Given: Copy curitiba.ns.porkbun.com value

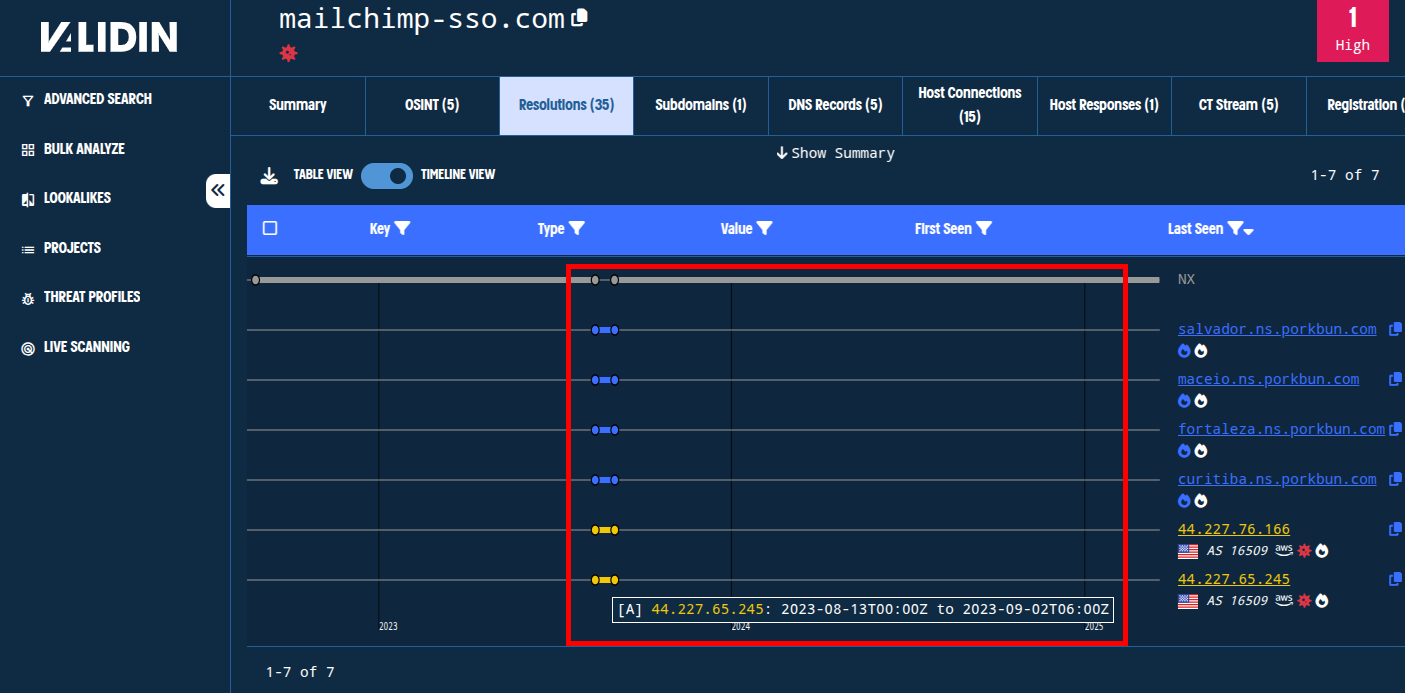Looking at the screenshot, I should (1395, 479).
